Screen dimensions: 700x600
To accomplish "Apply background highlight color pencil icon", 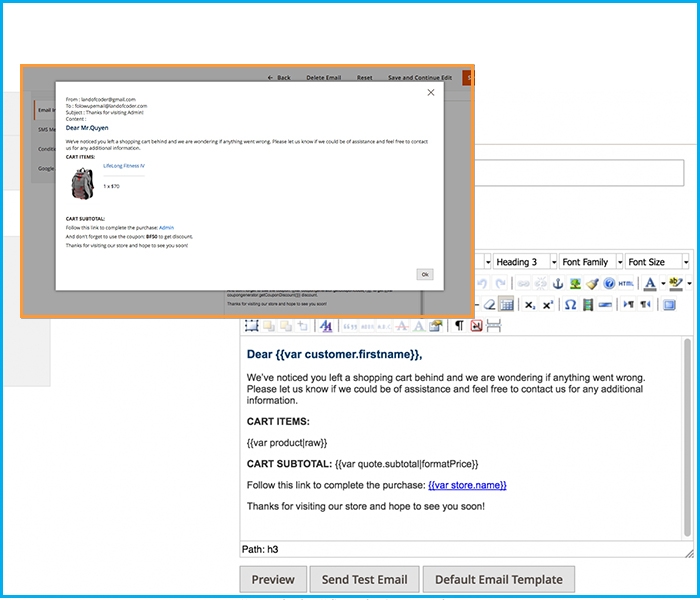I will 676,283.
